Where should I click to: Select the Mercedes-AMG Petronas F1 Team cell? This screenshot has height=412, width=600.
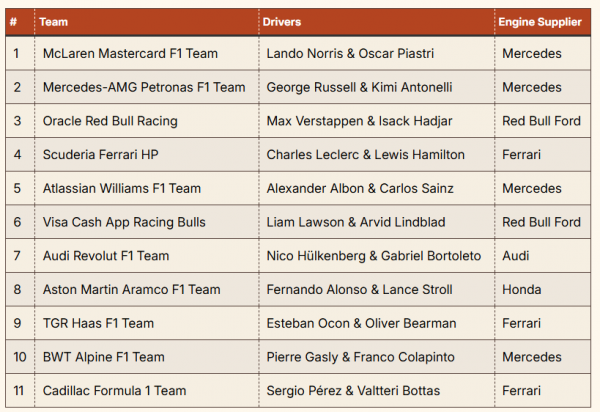click(x=144, y=88)
